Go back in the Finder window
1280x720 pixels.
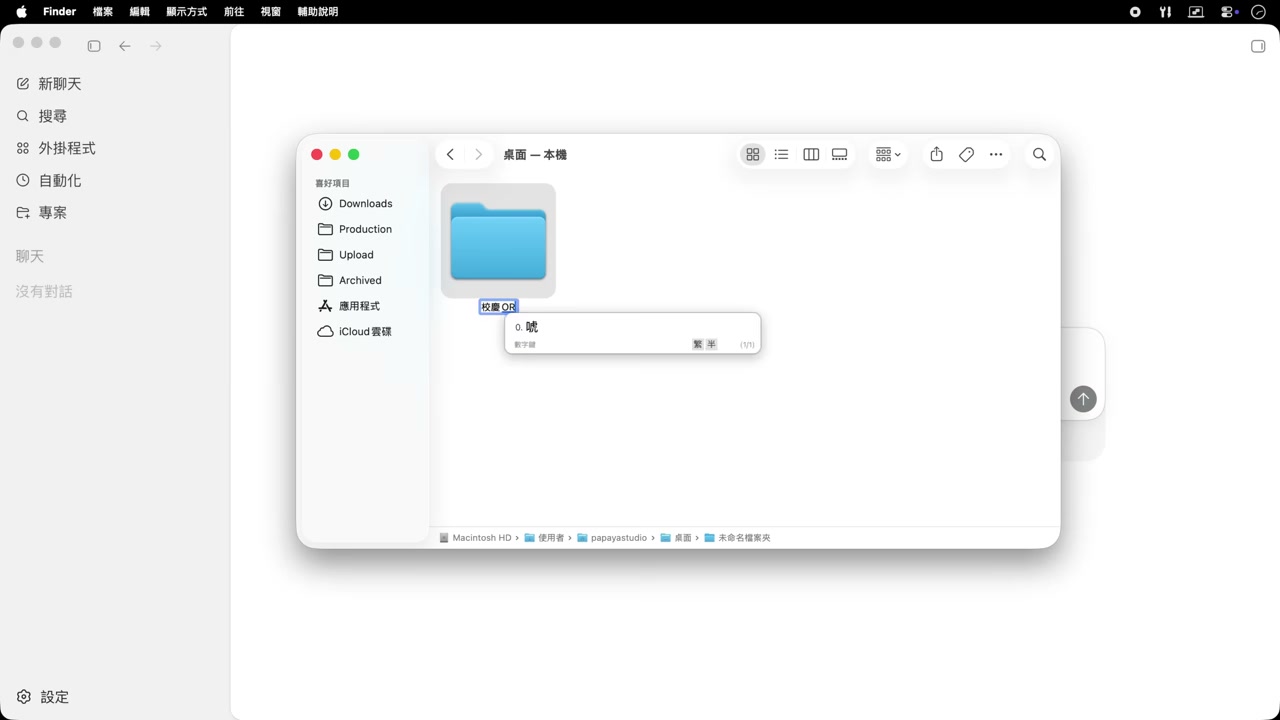(x=451, y=154)
